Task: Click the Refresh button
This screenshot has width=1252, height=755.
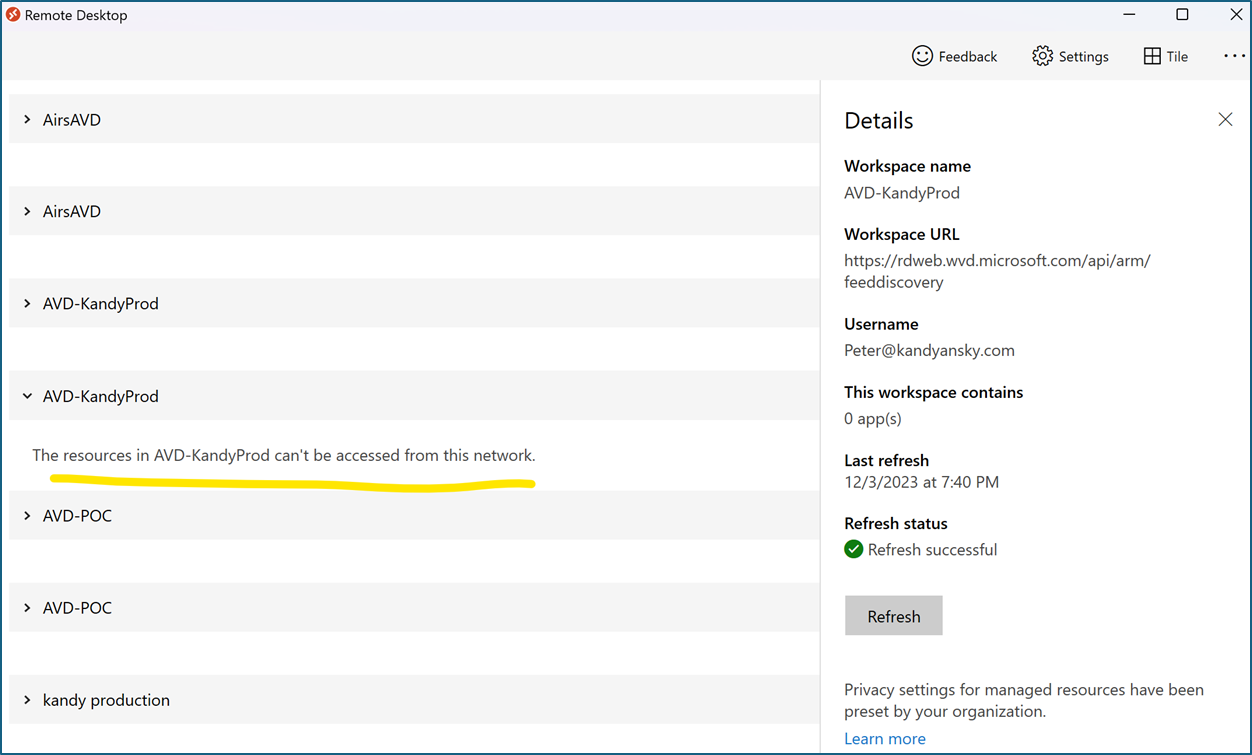Action: click(894, 616)
